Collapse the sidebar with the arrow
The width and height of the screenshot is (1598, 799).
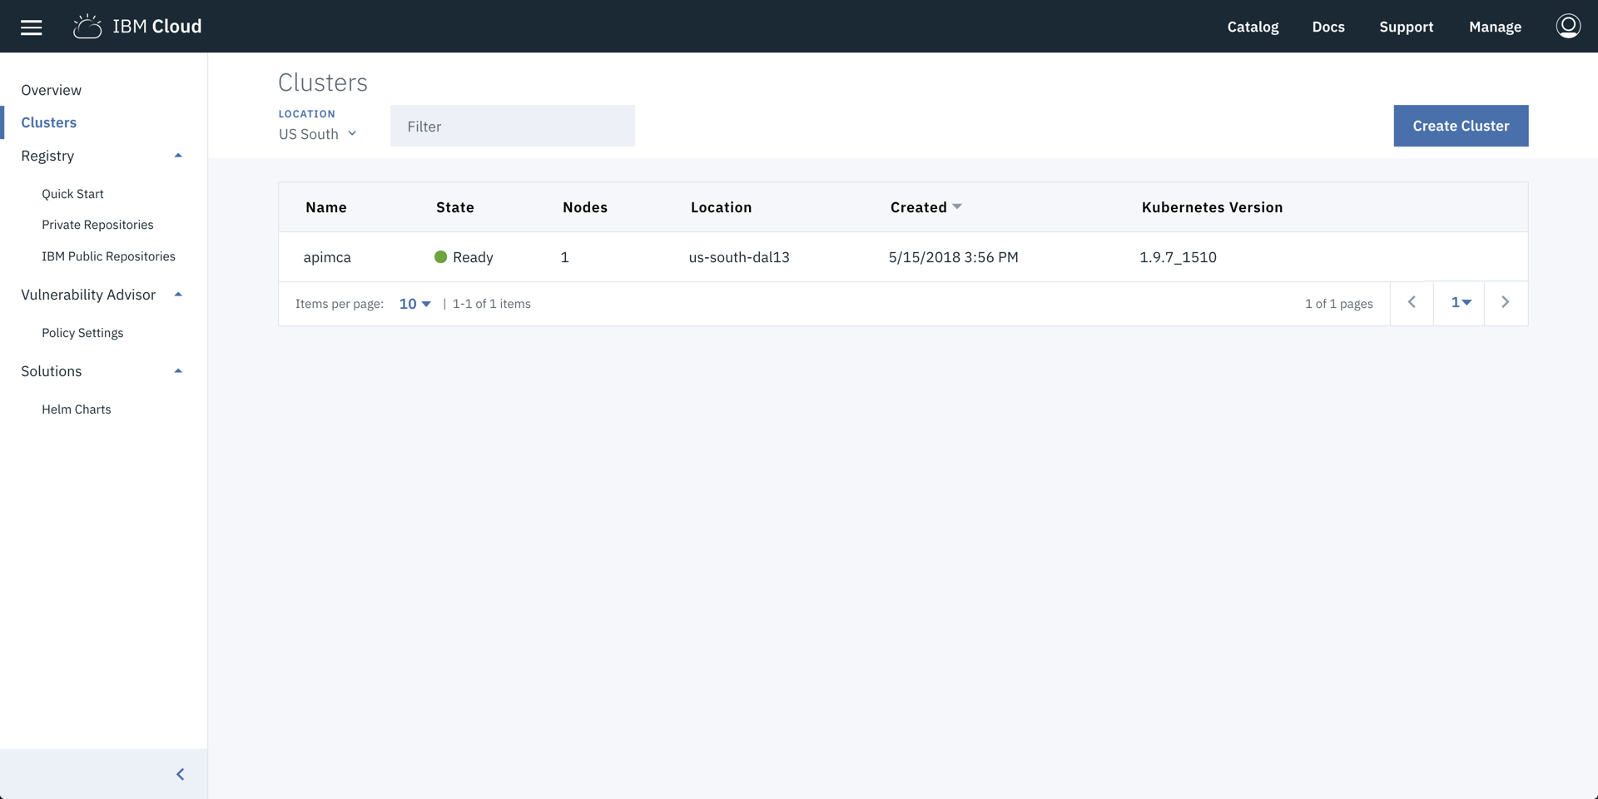point(180,774)
